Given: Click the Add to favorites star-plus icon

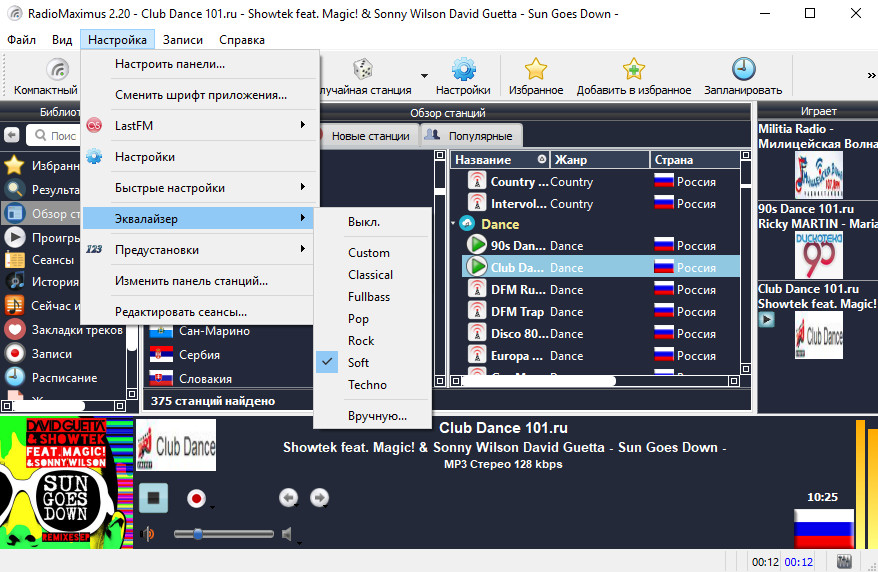Looking at the screenshot, I should click(634, 69).
